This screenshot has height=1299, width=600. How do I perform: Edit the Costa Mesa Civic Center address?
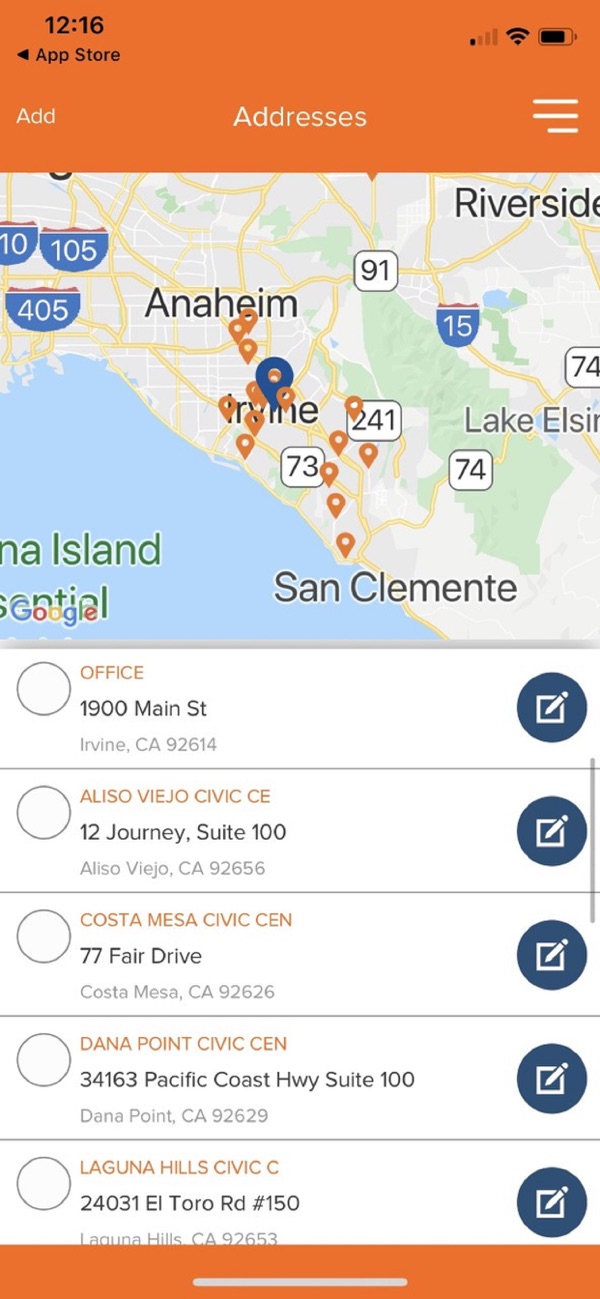pyautogui.click(x=551, y=955)
